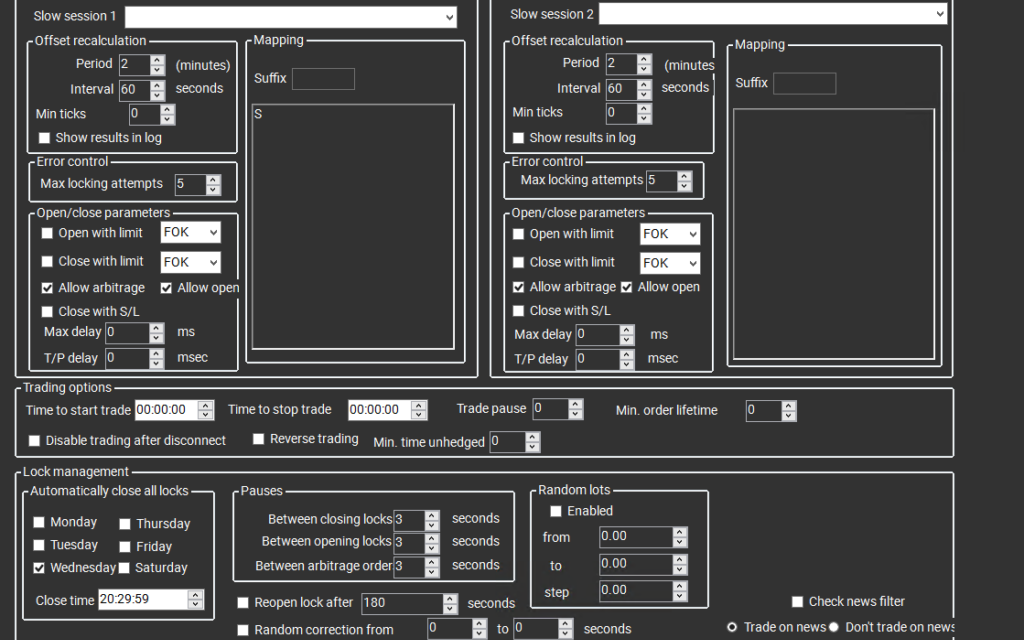Select Don't trade on news option
The width and height of the screenshot is (1024, 640).
click(x=833, y=626)
